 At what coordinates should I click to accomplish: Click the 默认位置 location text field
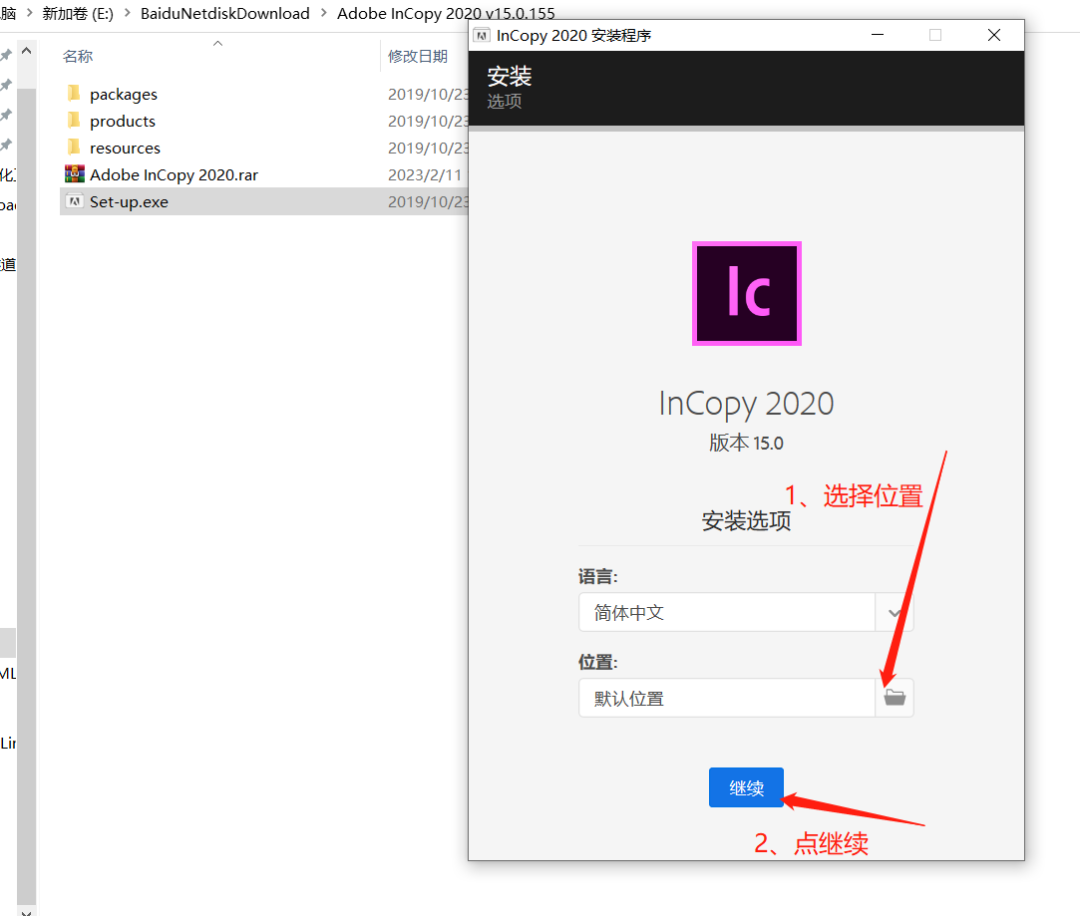727,697
